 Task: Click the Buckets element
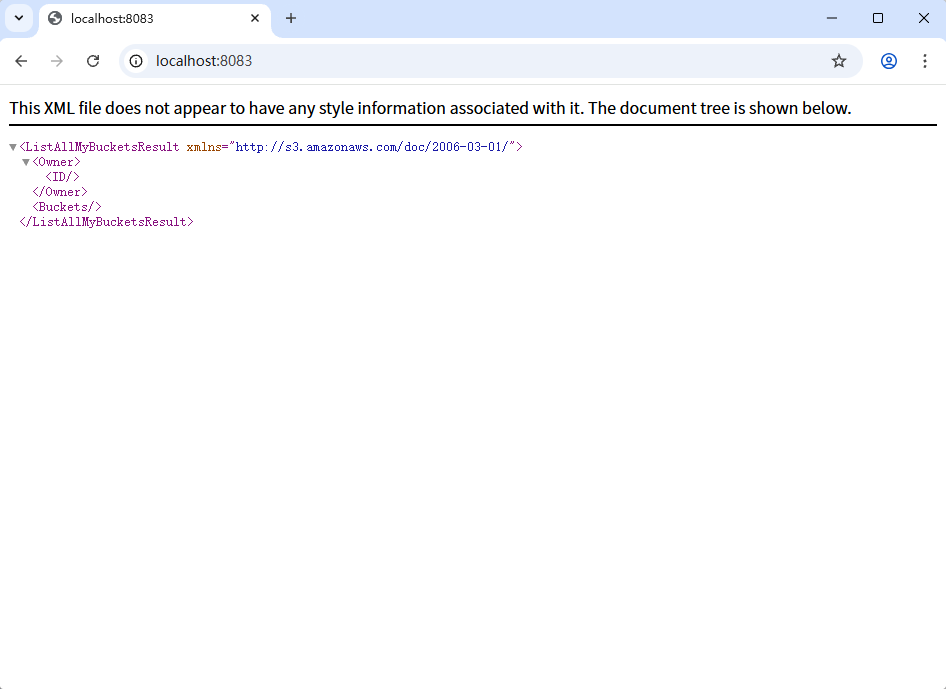click(67, 207)
